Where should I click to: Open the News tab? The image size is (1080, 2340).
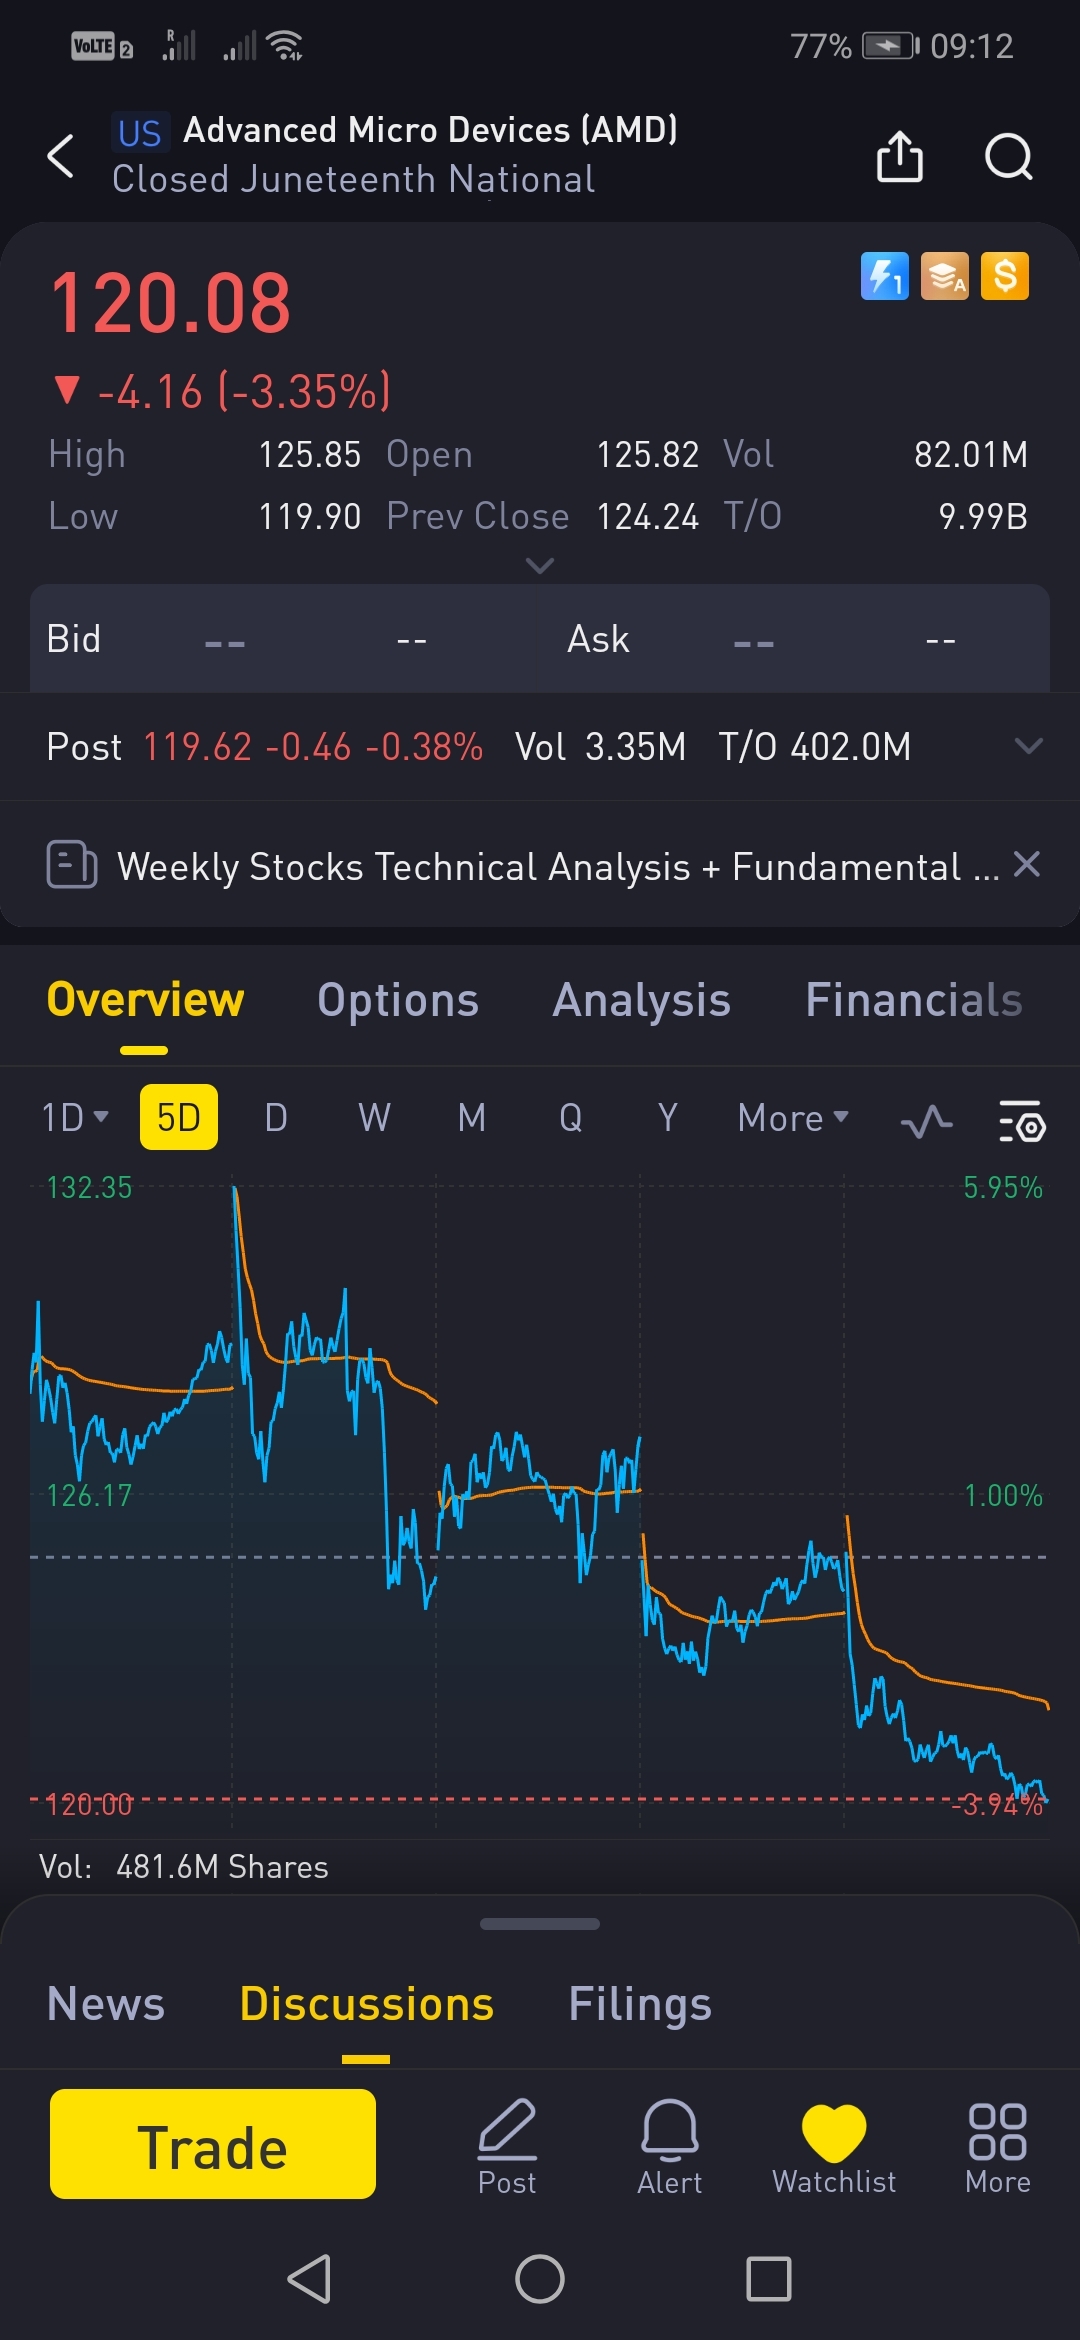(x=106, y=2004)
